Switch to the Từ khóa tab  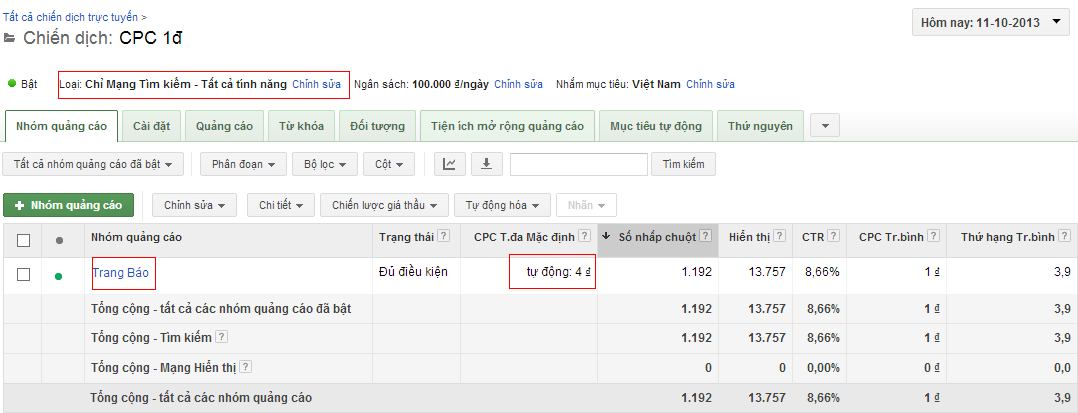tap(300, 126)
